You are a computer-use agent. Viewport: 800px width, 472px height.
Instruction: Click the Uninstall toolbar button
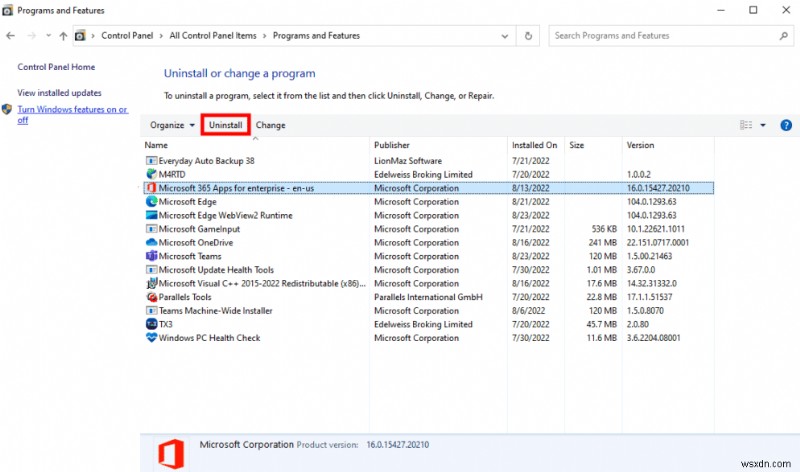225,125
